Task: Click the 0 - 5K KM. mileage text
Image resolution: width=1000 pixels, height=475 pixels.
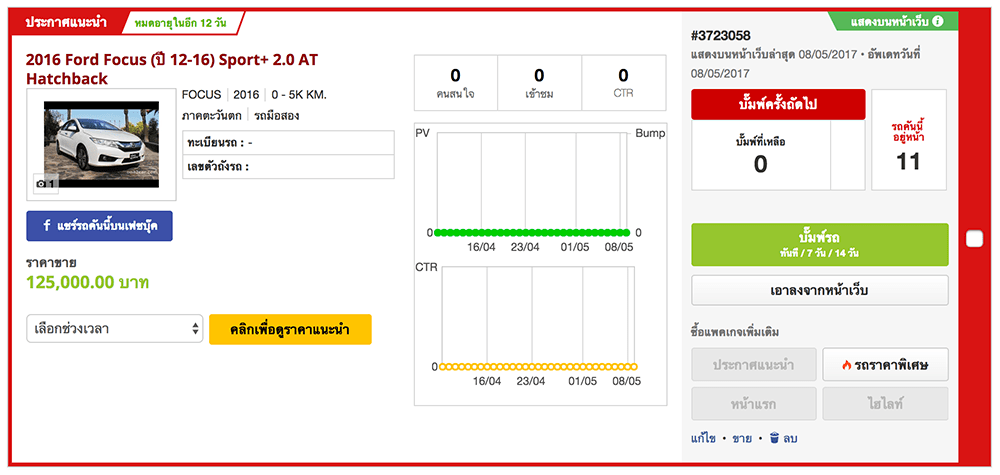Action: coord(298,95)
